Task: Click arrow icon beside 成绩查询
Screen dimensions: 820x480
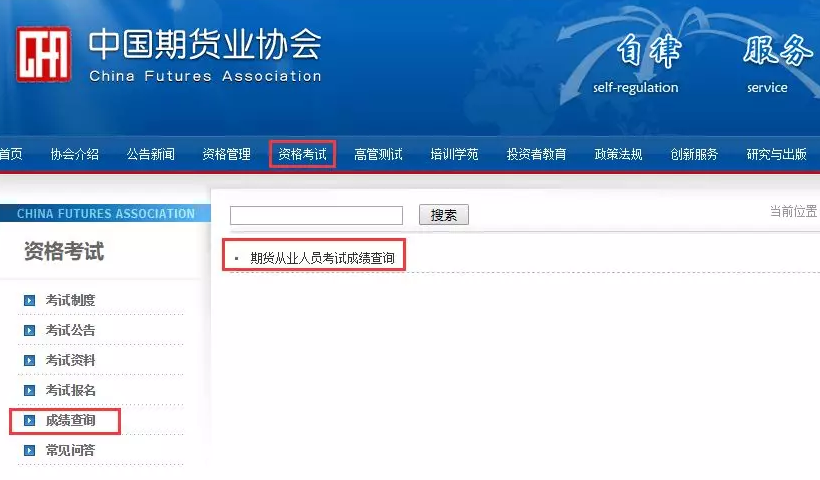Action: click(29, 421)
